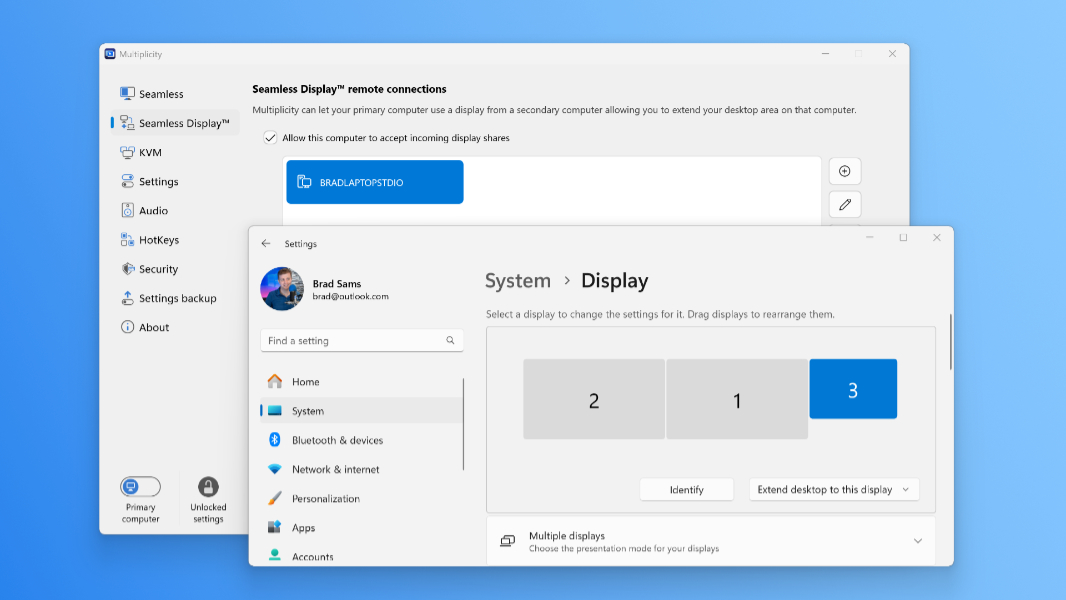Uncheck incoming display shares permission
Viewport: 1066px width, 600px height.
click(270, 138)
